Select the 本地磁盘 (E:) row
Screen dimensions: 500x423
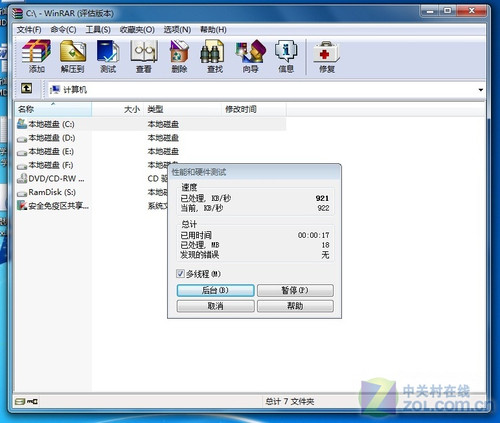coord(151,151)
